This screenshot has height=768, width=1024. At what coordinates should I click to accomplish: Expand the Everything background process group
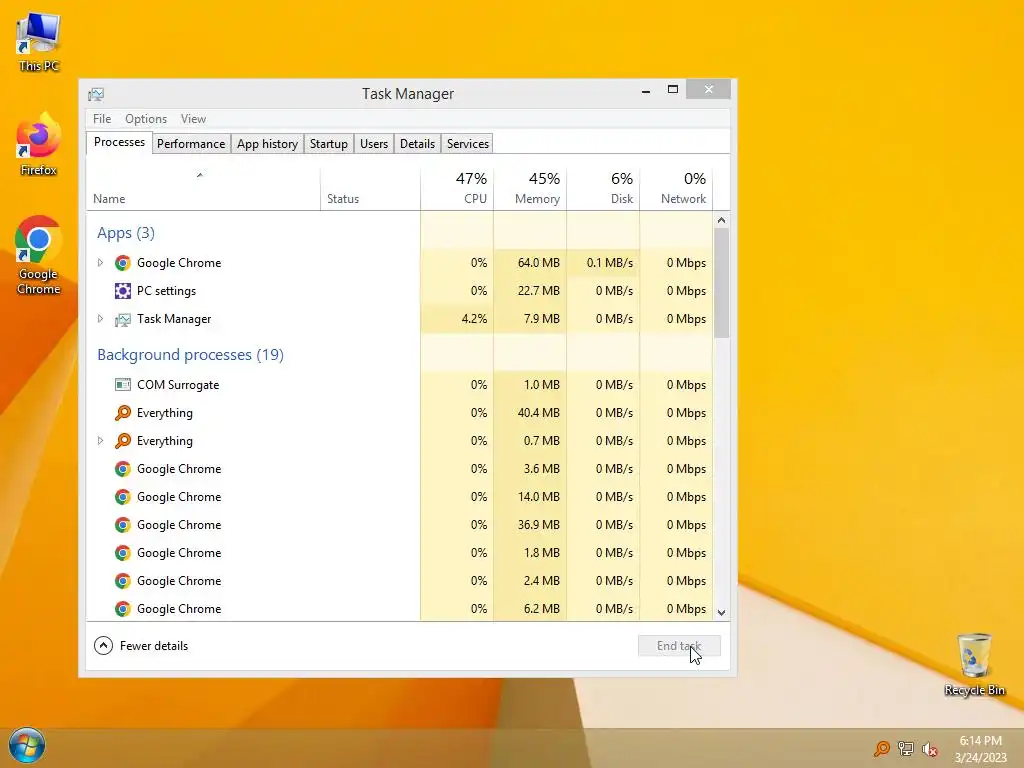pos(100,441)
